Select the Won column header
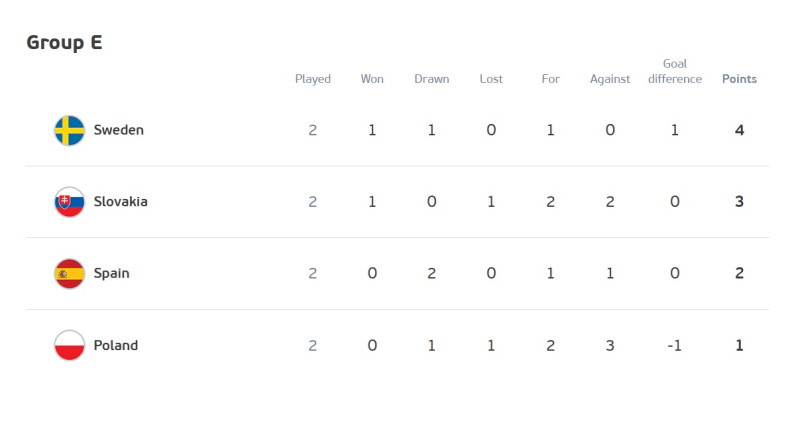The width and height of the screenshot is (800, 428). (x=372, y=79)
